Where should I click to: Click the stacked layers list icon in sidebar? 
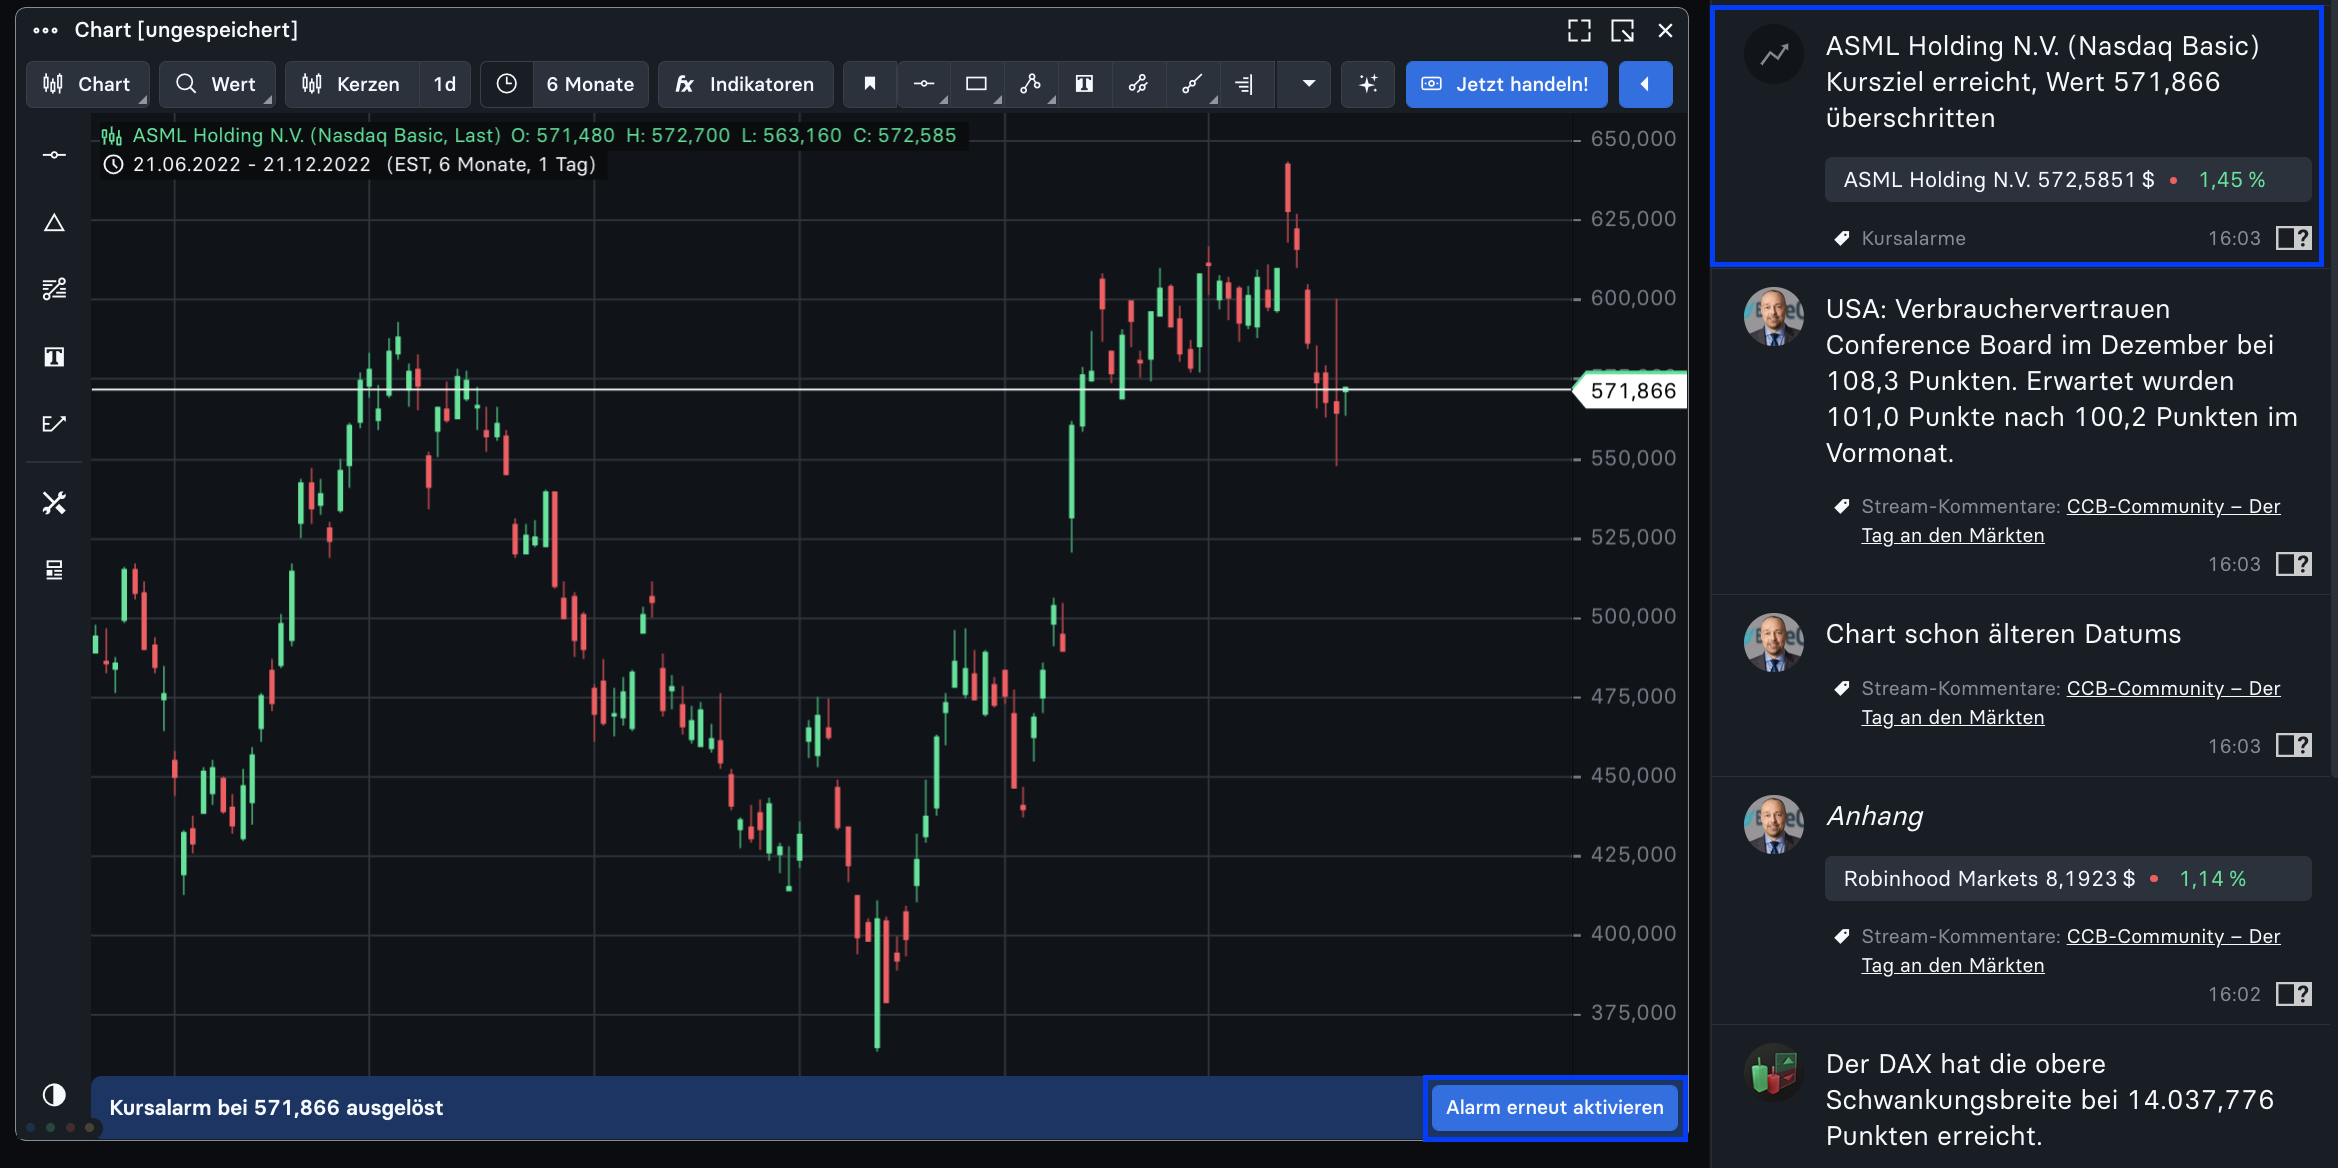(54, 570)
